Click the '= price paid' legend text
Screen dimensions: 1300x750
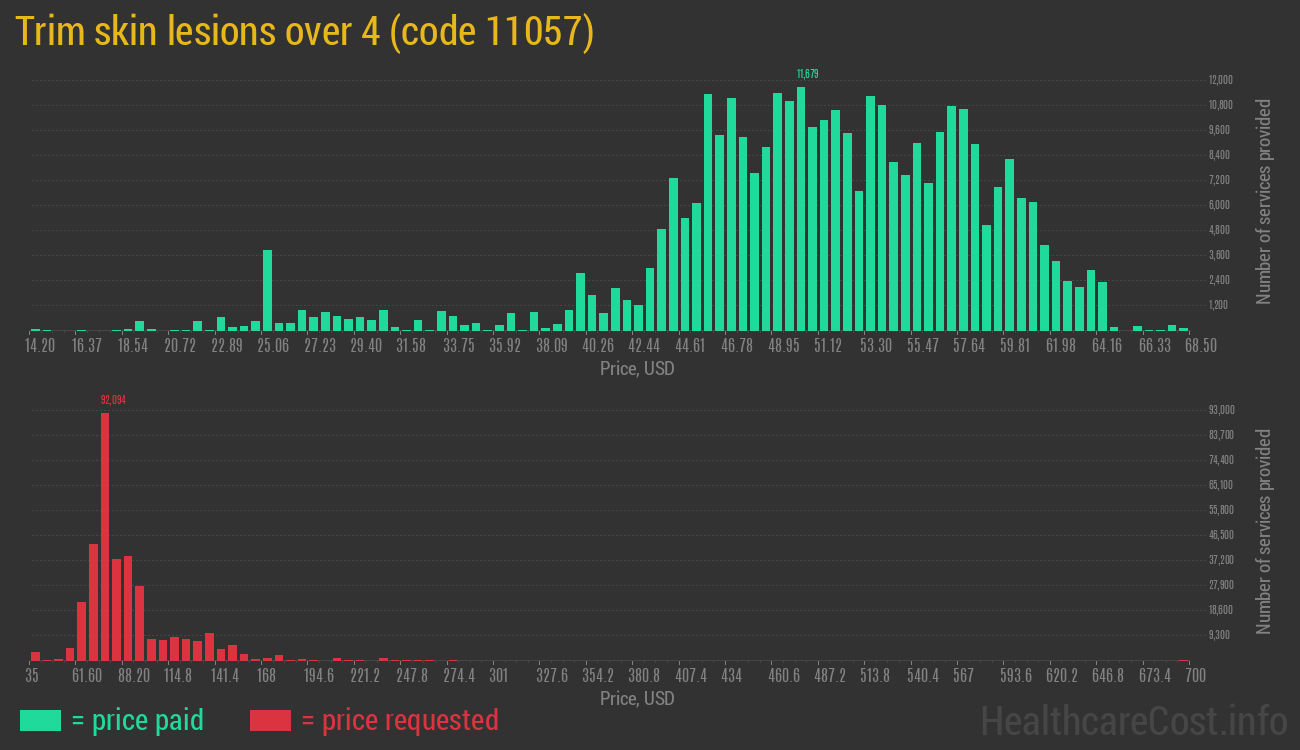pos(138,720)
